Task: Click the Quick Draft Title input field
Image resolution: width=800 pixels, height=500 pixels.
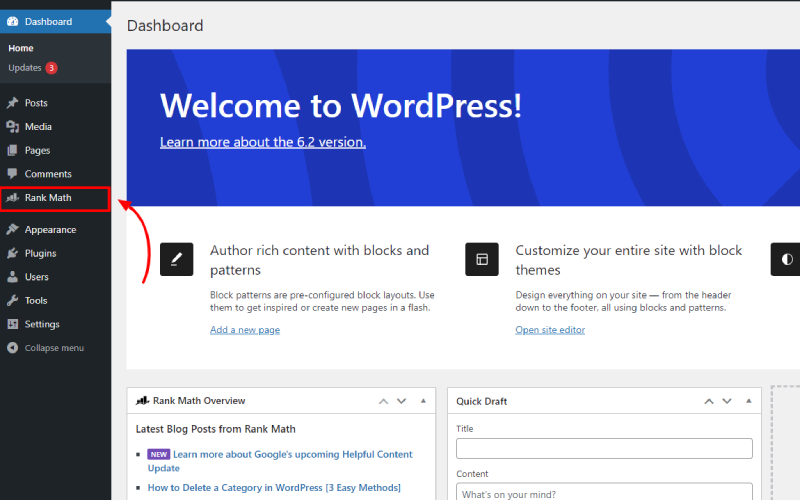Action: coord(604,448)
